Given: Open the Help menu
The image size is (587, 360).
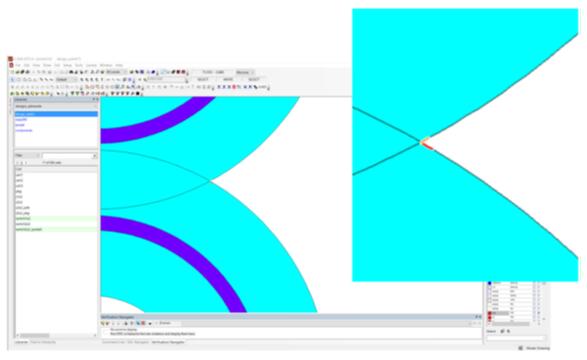Looking at the screenshot, I should [x=119, y=65].
